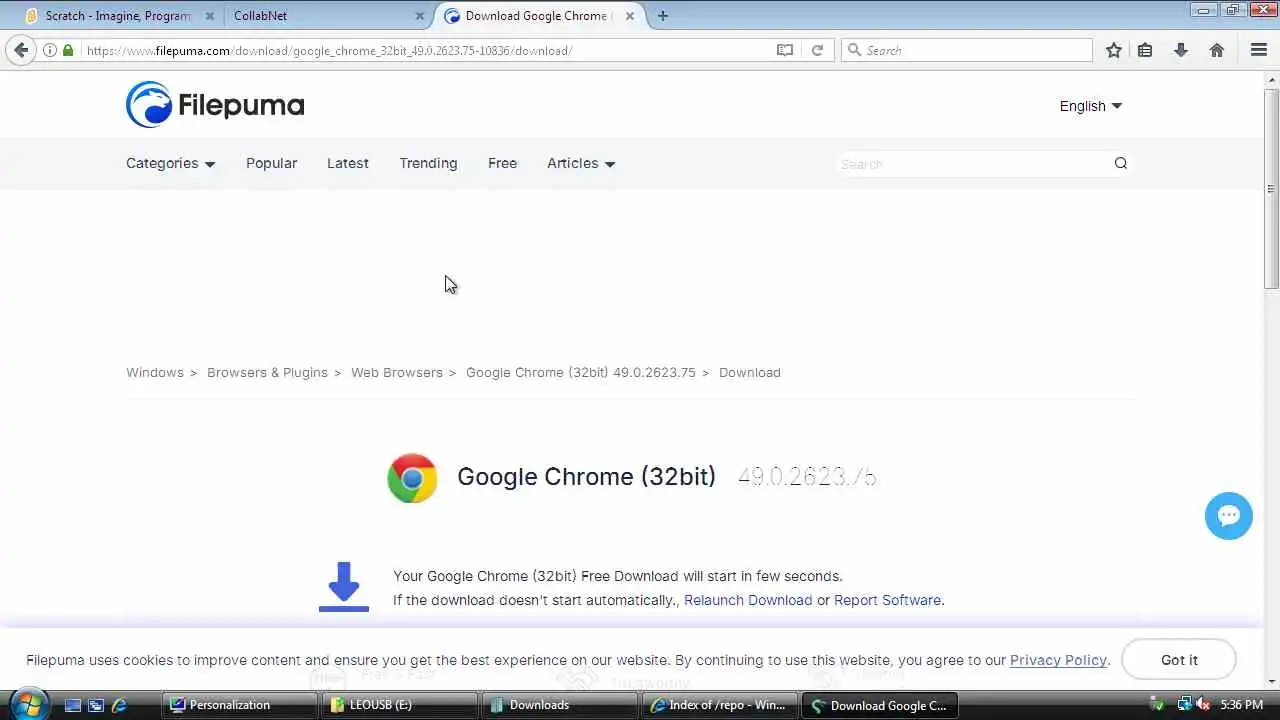Image resolution: width=1280 pixels, height=720 pixels.
Task: Click Switch between windows quick launch icon
Action: (96, 705)
